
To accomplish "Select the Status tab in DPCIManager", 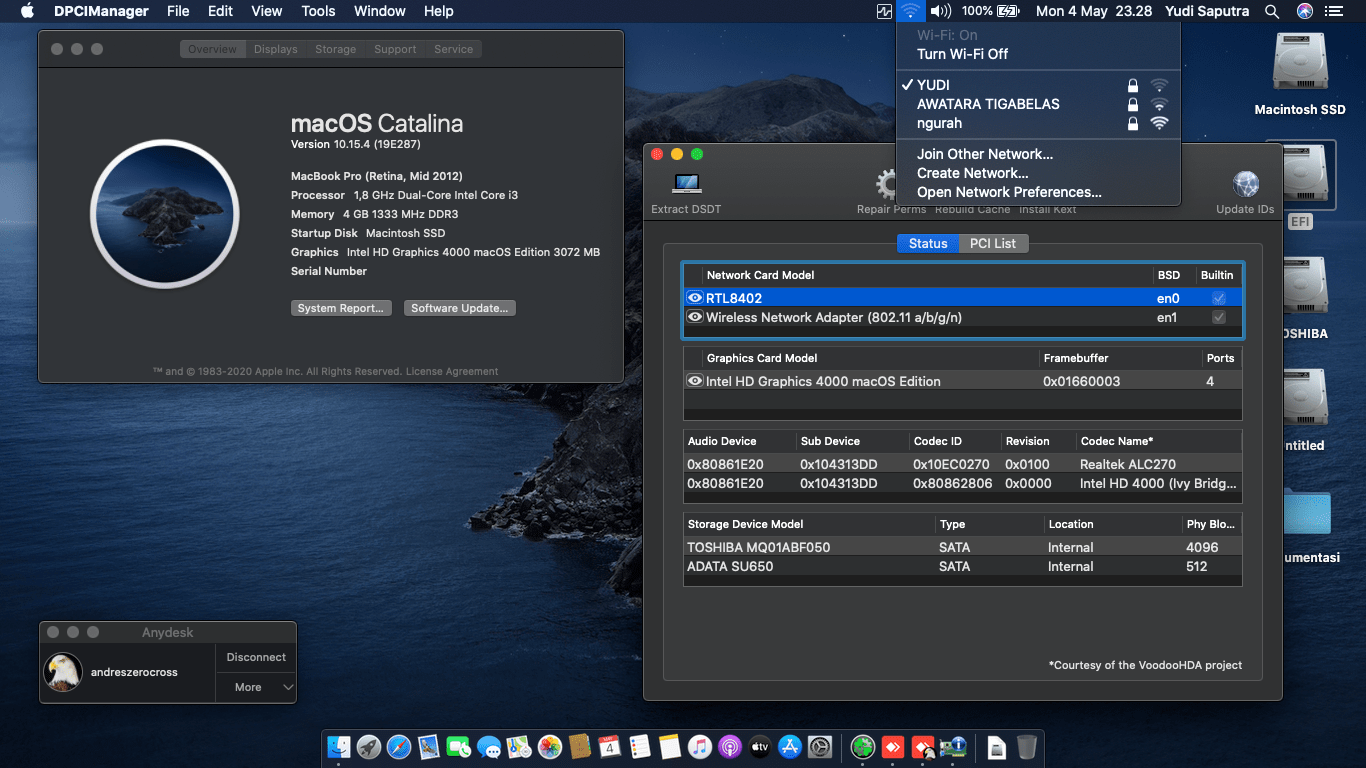I will (928, 243).
